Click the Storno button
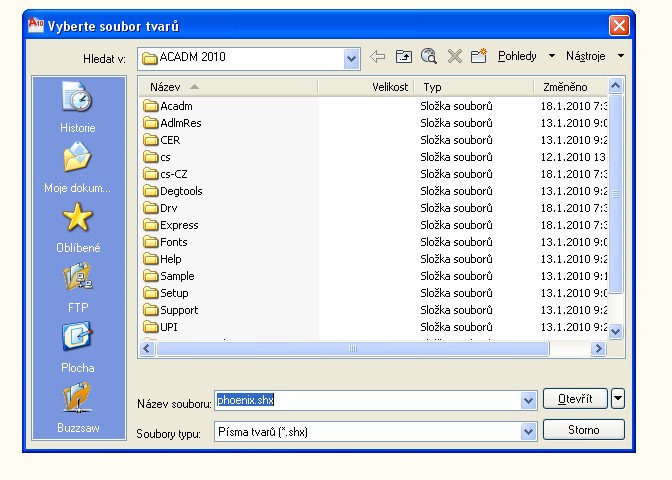This screenshot has width=672, height=480. coord(583,430)
